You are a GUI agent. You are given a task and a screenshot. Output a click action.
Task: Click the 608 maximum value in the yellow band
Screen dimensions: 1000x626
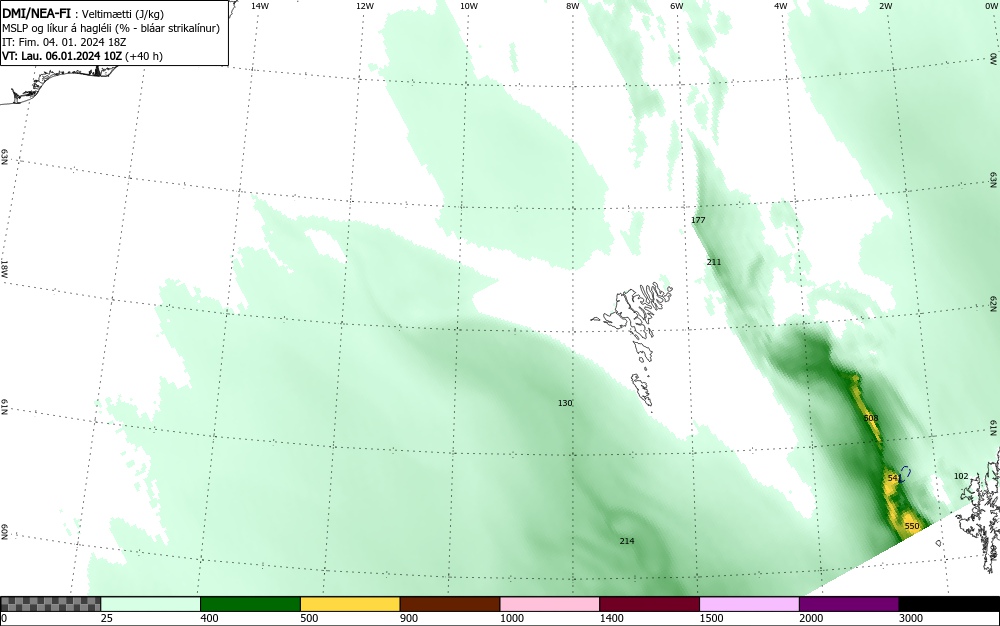click(x=871, y=418)
